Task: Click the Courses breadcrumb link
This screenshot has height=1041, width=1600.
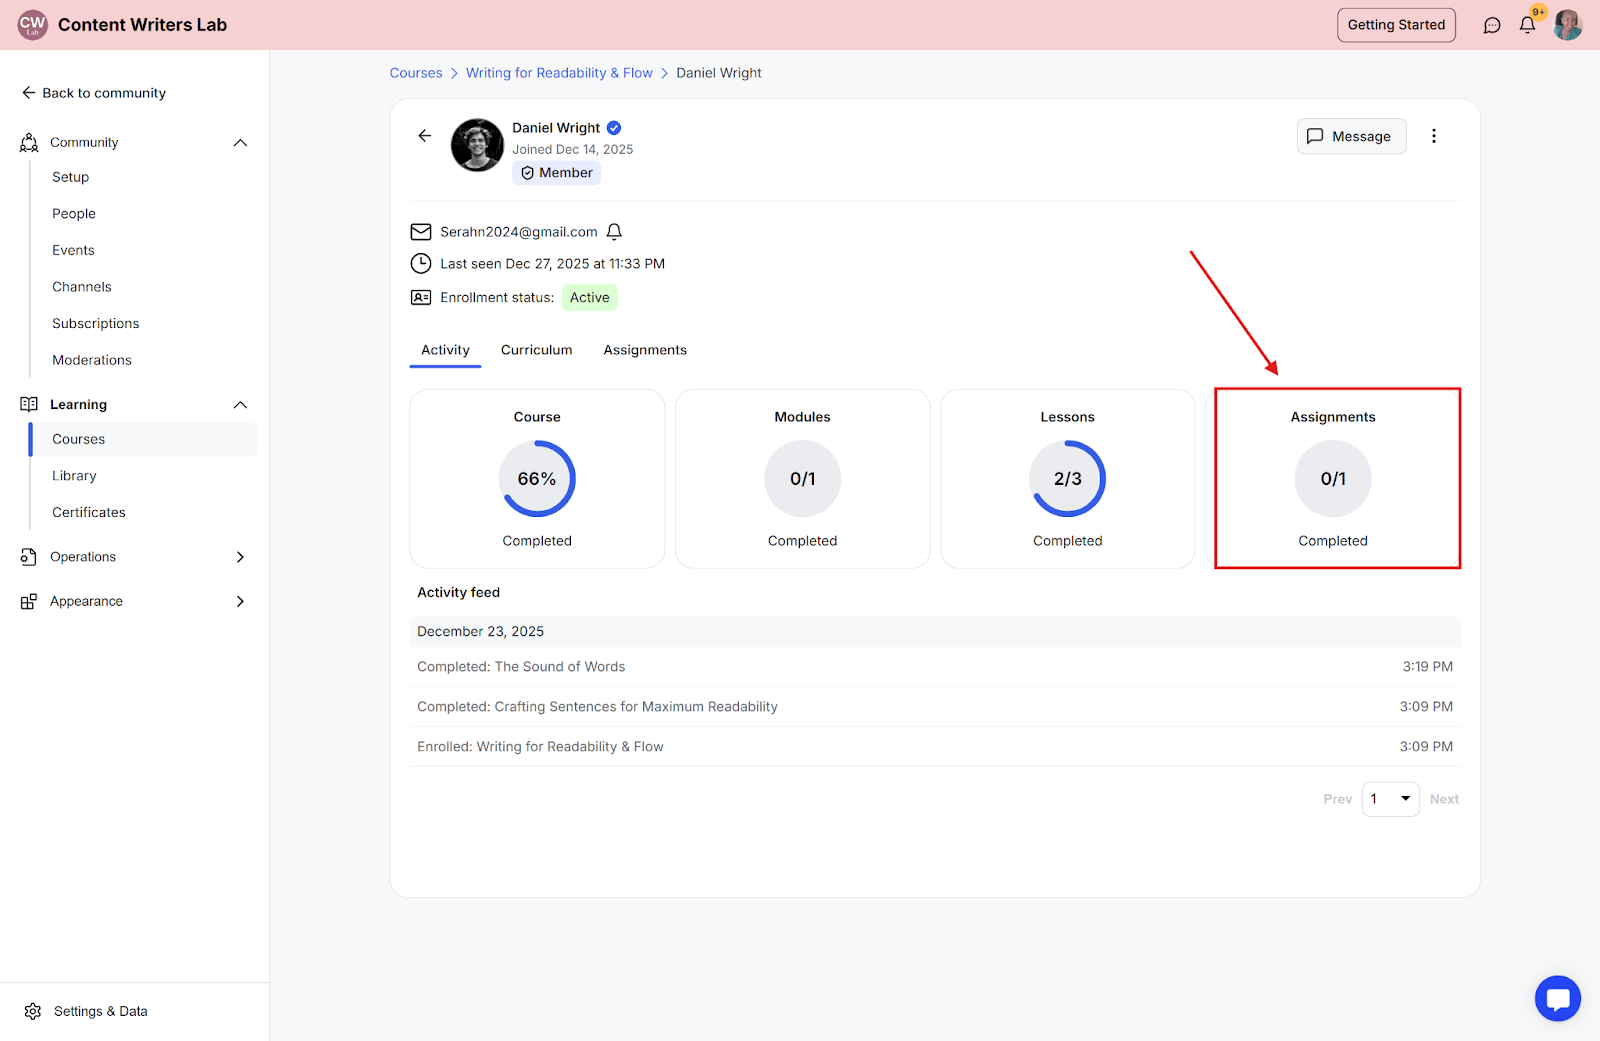Action: [x=416, y=73]
